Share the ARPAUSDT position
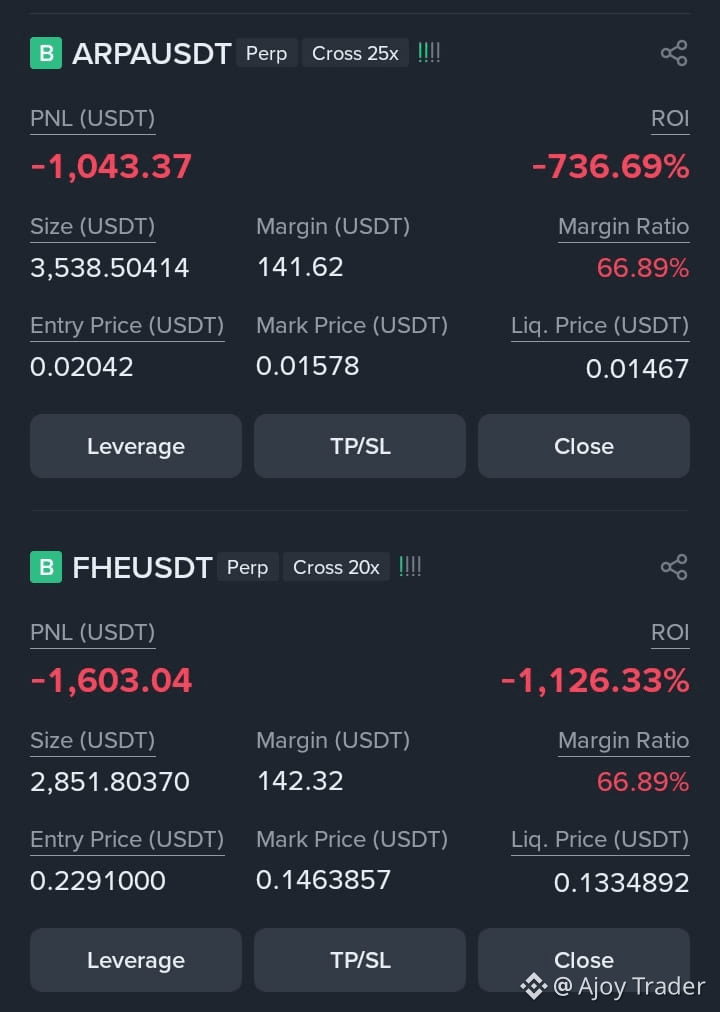The width and height of the screenshot is (720, 1012). (x=674, y=54)
